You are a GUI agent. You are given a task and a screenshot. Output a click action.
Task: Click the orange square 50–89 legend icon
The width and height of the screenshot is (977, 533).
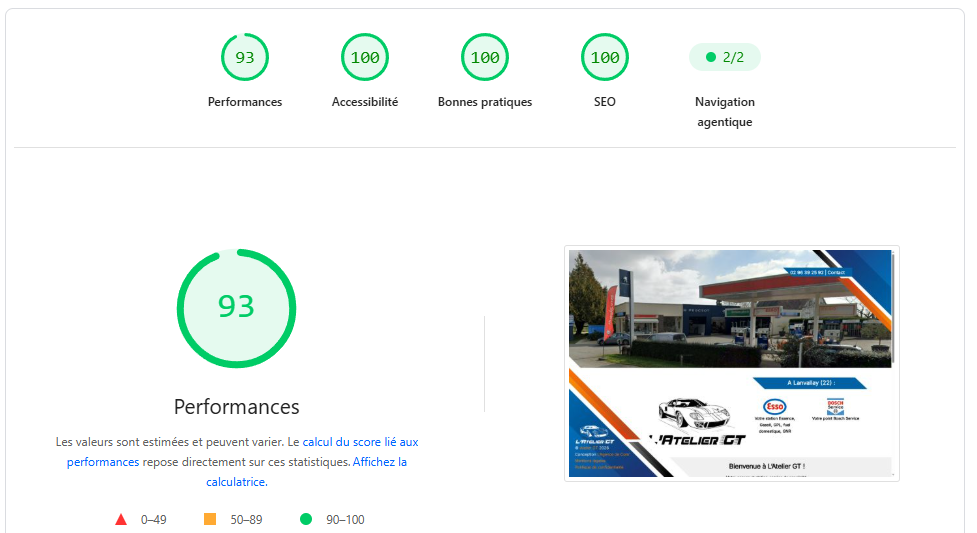(x=210, y=519)
